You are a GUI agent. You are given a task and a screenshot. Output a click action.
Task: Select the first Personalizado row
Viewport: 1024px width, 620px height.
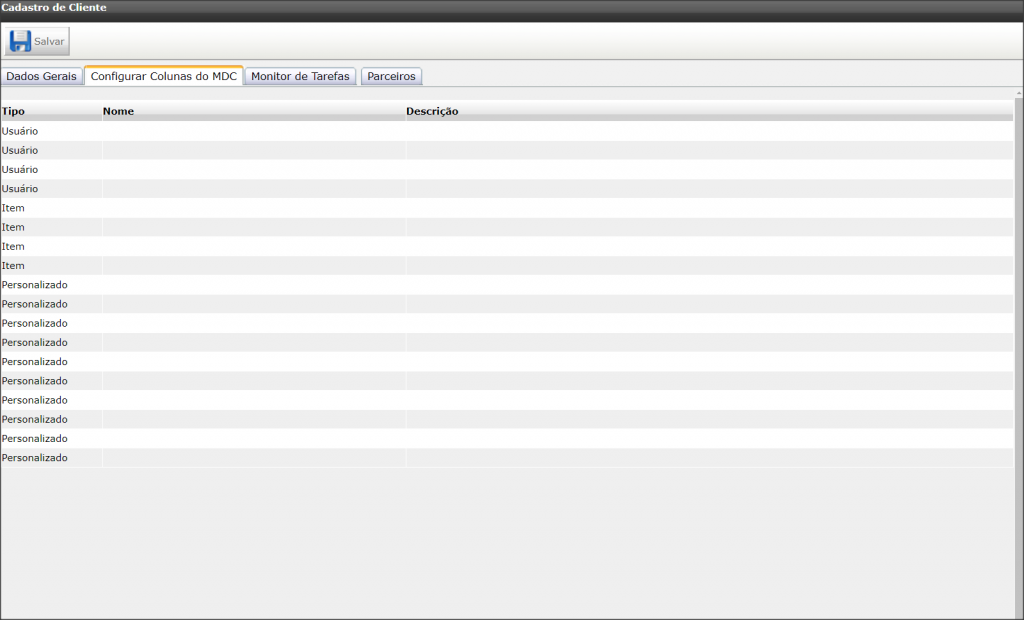tap(507, 285)
